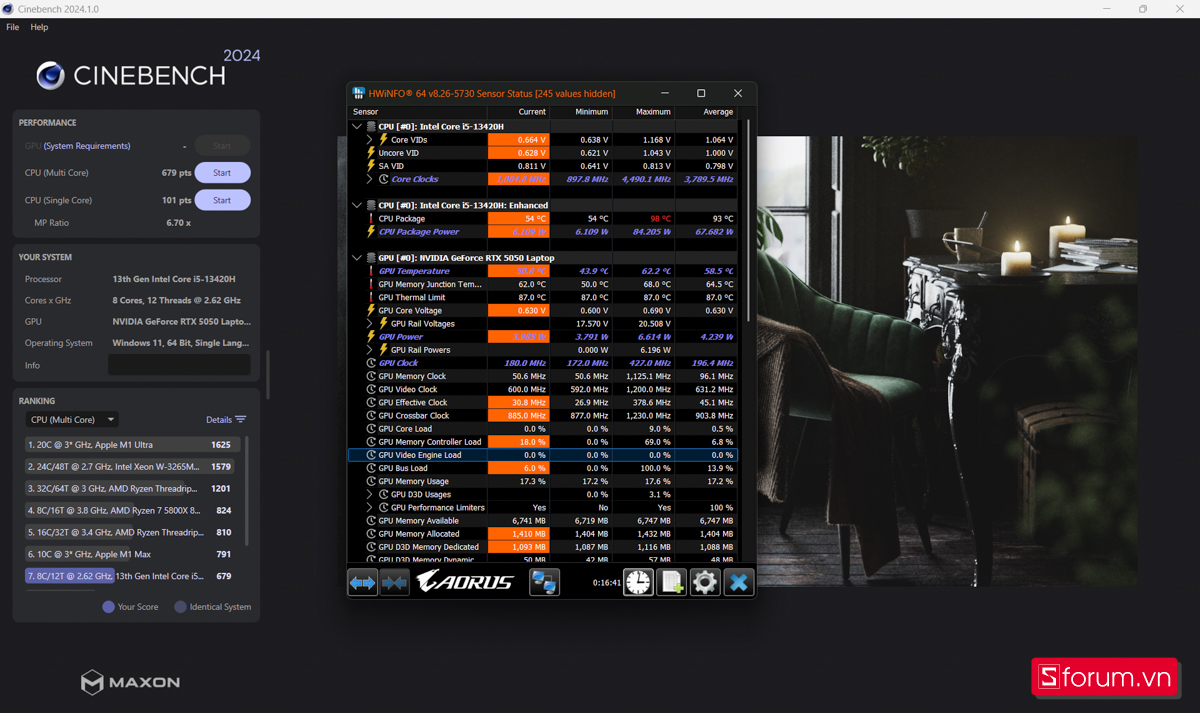The image size is (1200, 713).
Task: Open the File menu in Cinebench
Action: (x=13, y=27)
